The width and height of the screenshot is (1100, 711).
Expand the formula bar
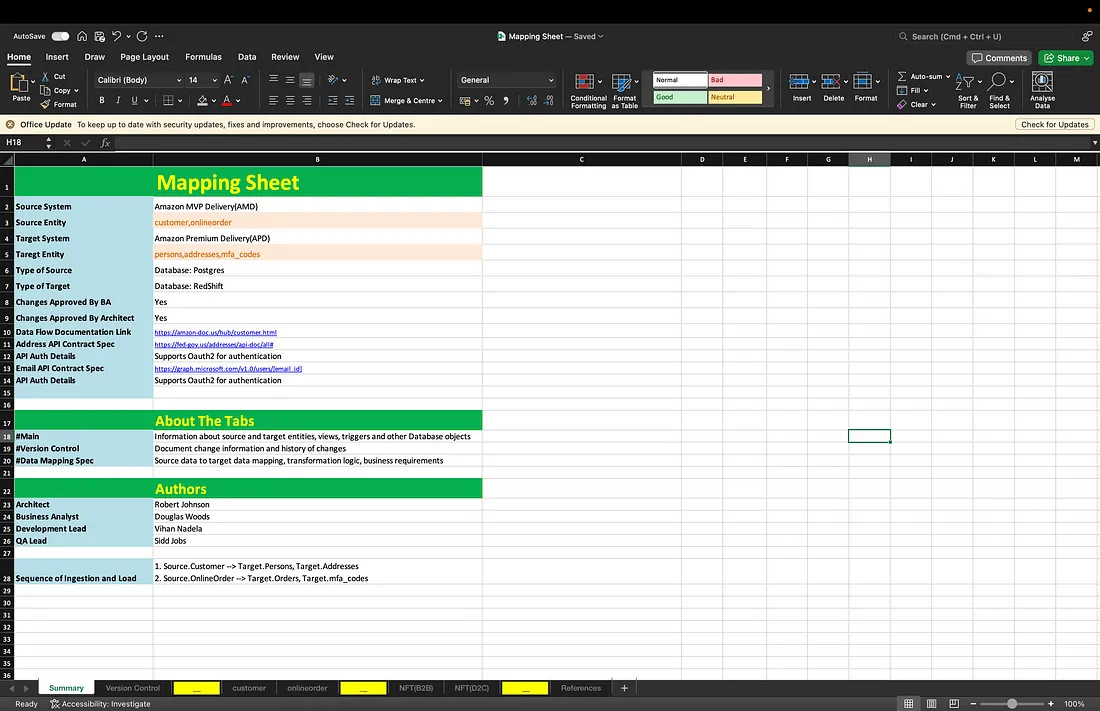click(x=1094, y=142)
